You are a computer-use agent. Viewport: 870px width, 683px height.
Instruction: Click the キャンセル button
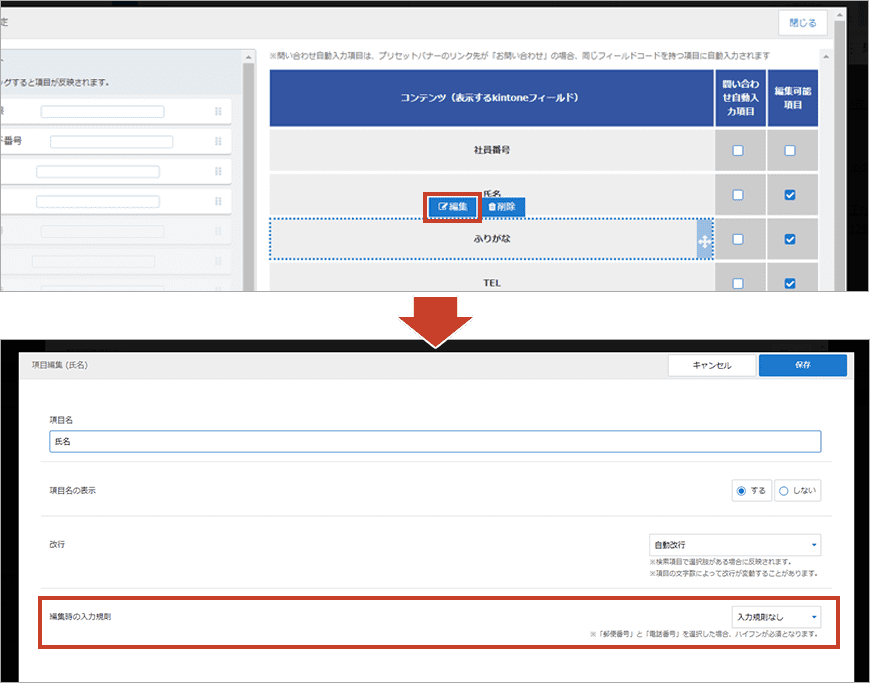click(711, 366)
